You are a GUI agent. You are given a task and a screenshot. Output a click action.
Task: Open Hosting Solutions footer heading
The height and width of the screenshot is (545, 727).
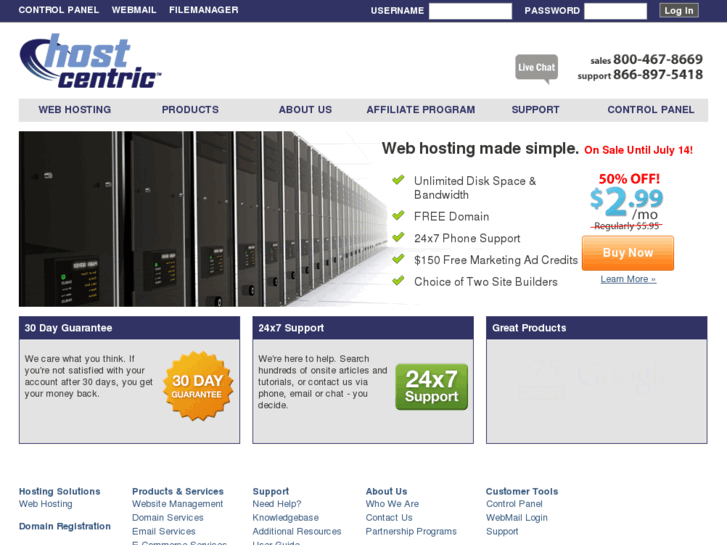(x=59, y=491)
